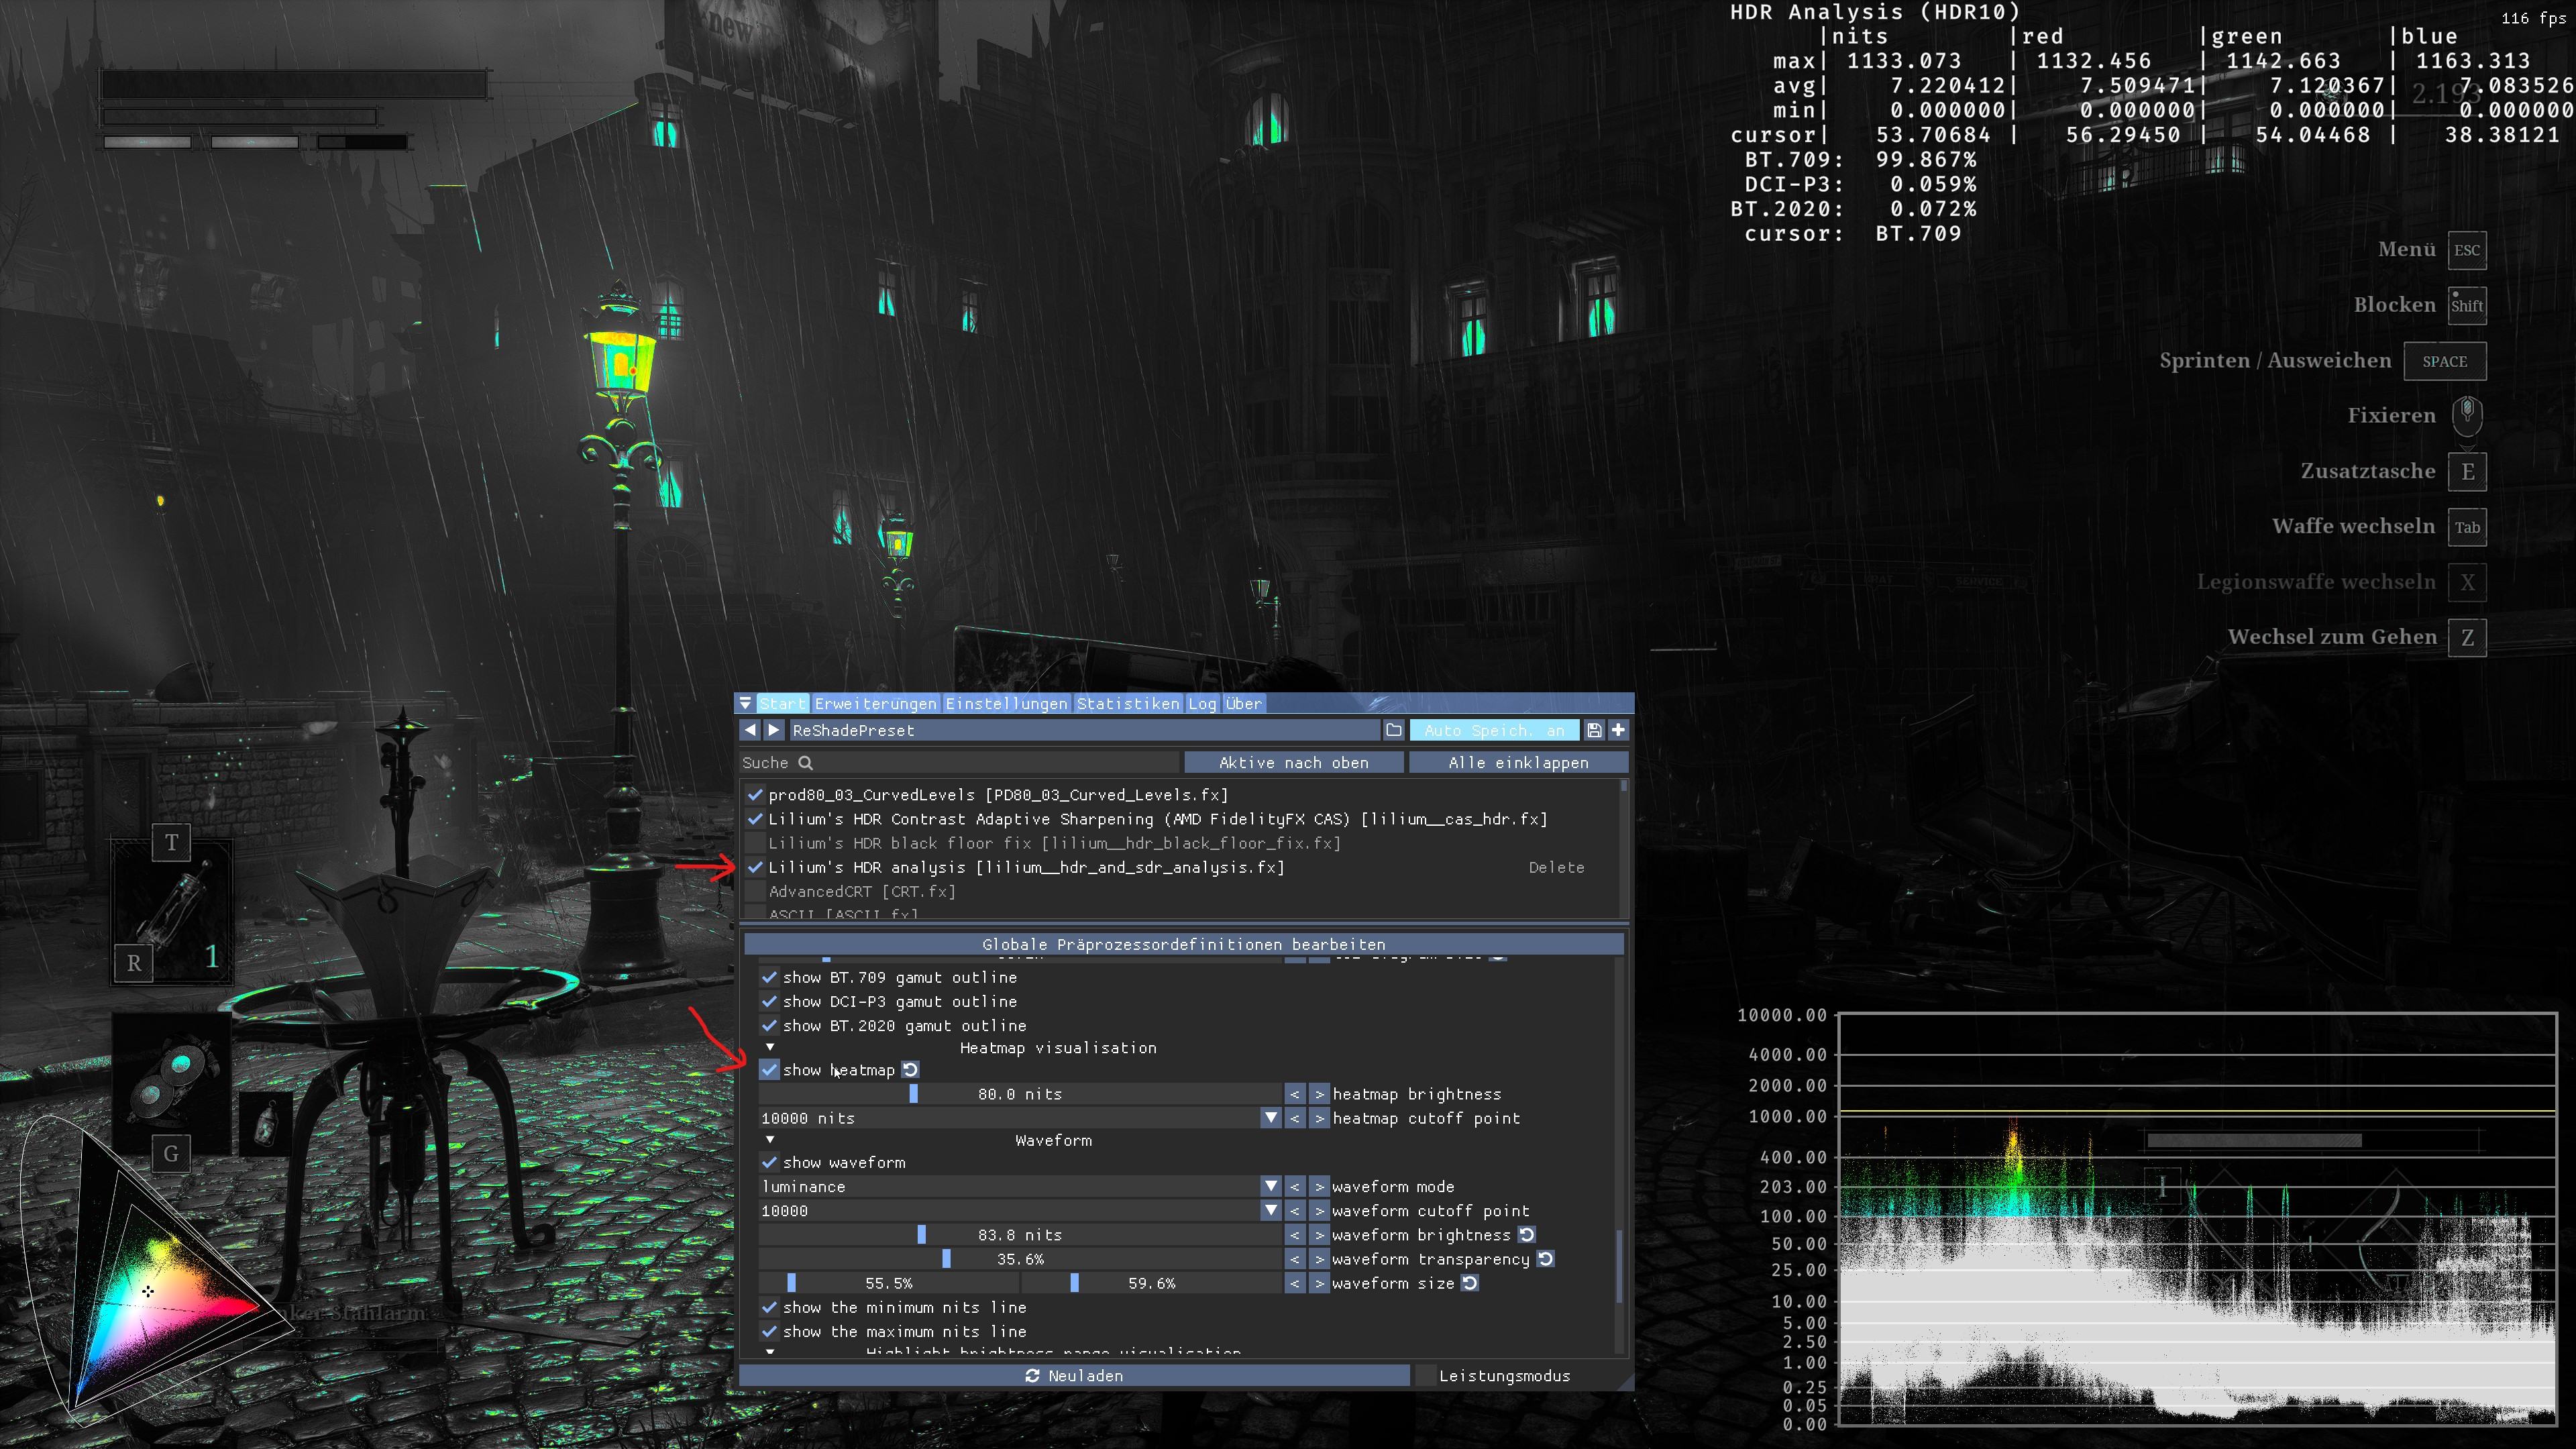The image size is (2576, 1449).
Task: Add a new preset with the plus icon
Action: tap(1618, 730)
